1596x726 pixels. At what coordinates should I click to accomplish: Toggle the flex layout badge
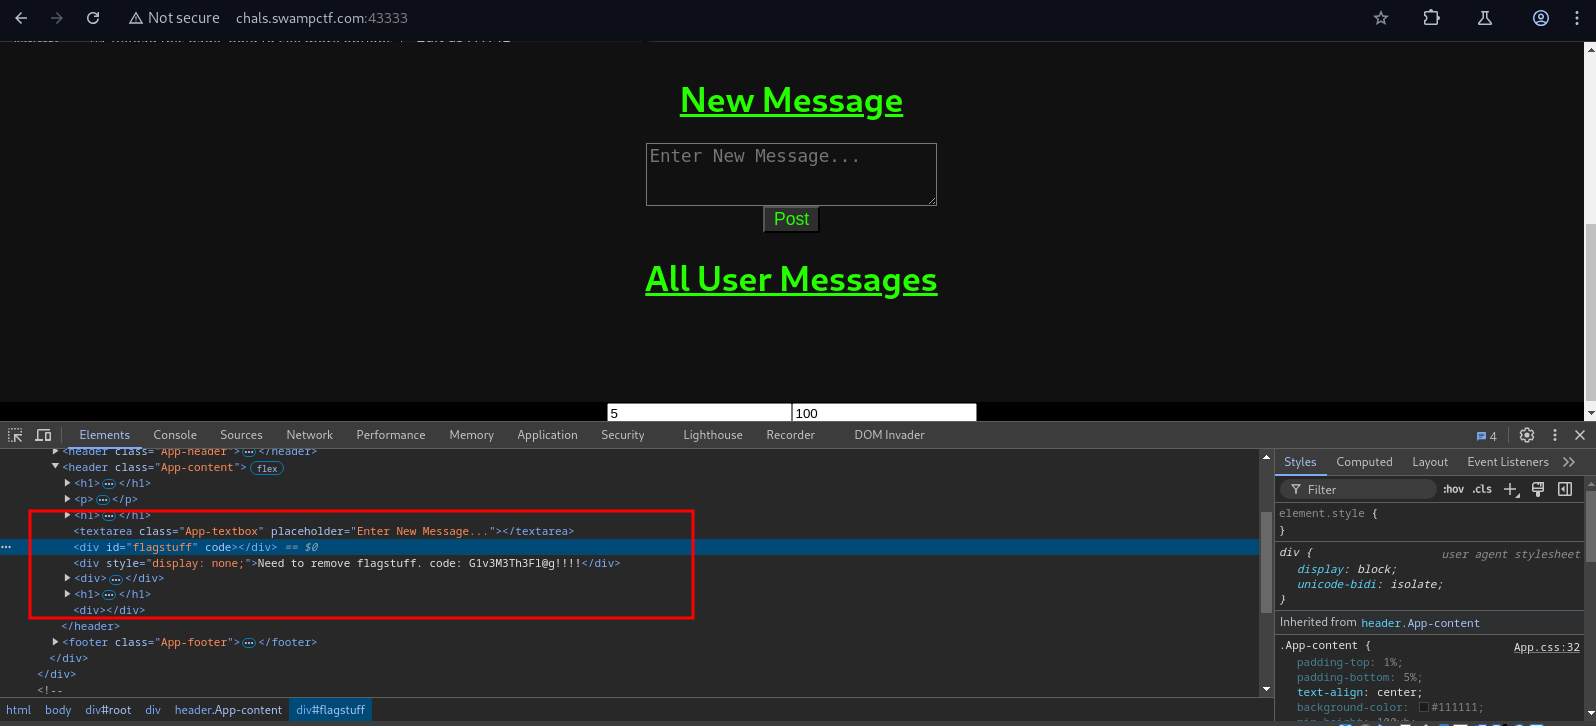[267, 468]
